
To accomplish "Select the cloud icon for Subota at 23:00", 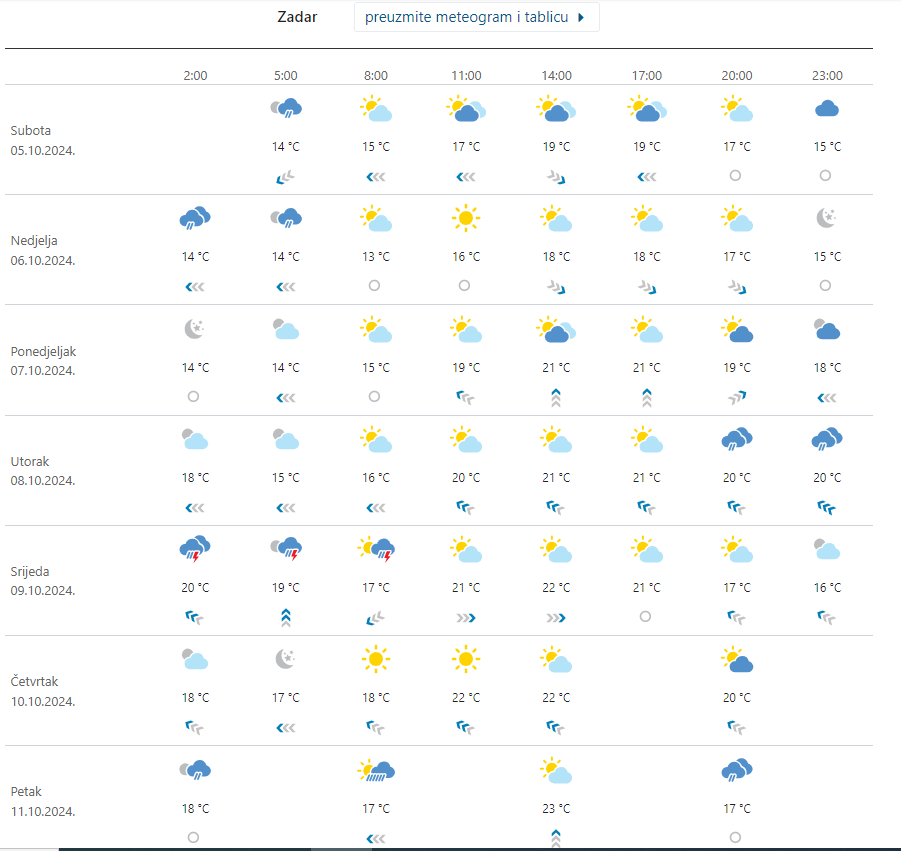I will click(826, 109).
